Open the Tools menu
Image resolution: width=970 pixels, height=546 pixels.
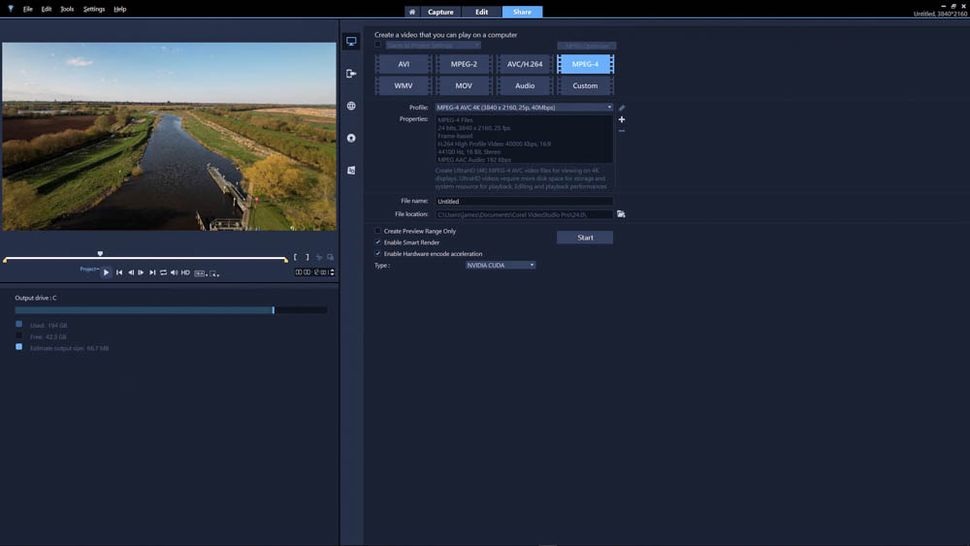67,9
